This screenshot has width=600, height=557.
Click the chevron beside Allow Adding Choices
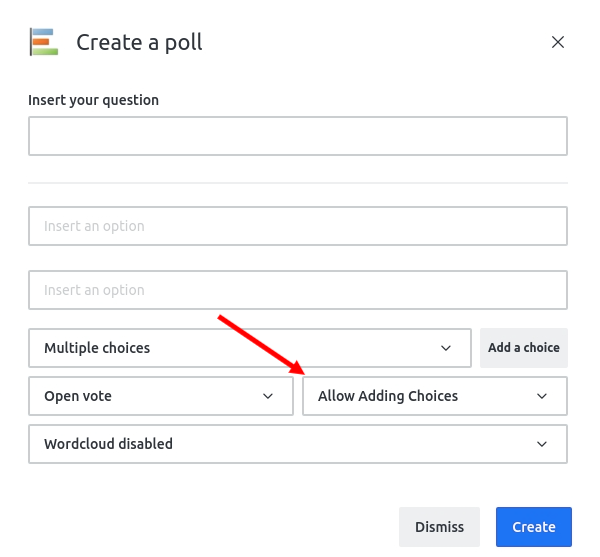(x=541, y=396)
